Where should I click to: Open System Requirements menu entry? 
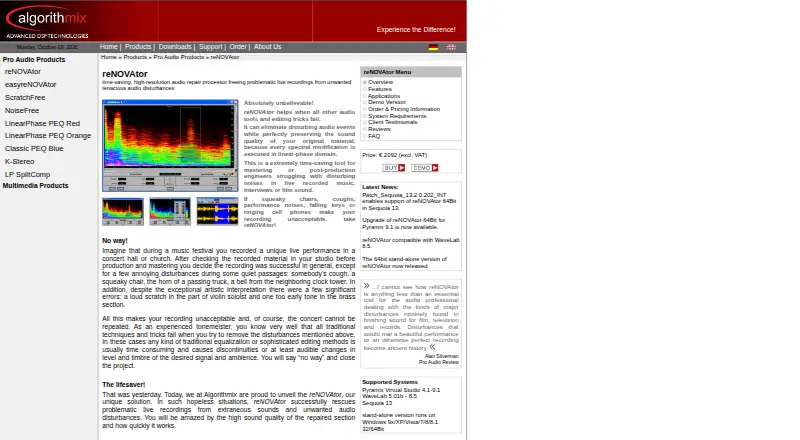(x=397, y=116)
